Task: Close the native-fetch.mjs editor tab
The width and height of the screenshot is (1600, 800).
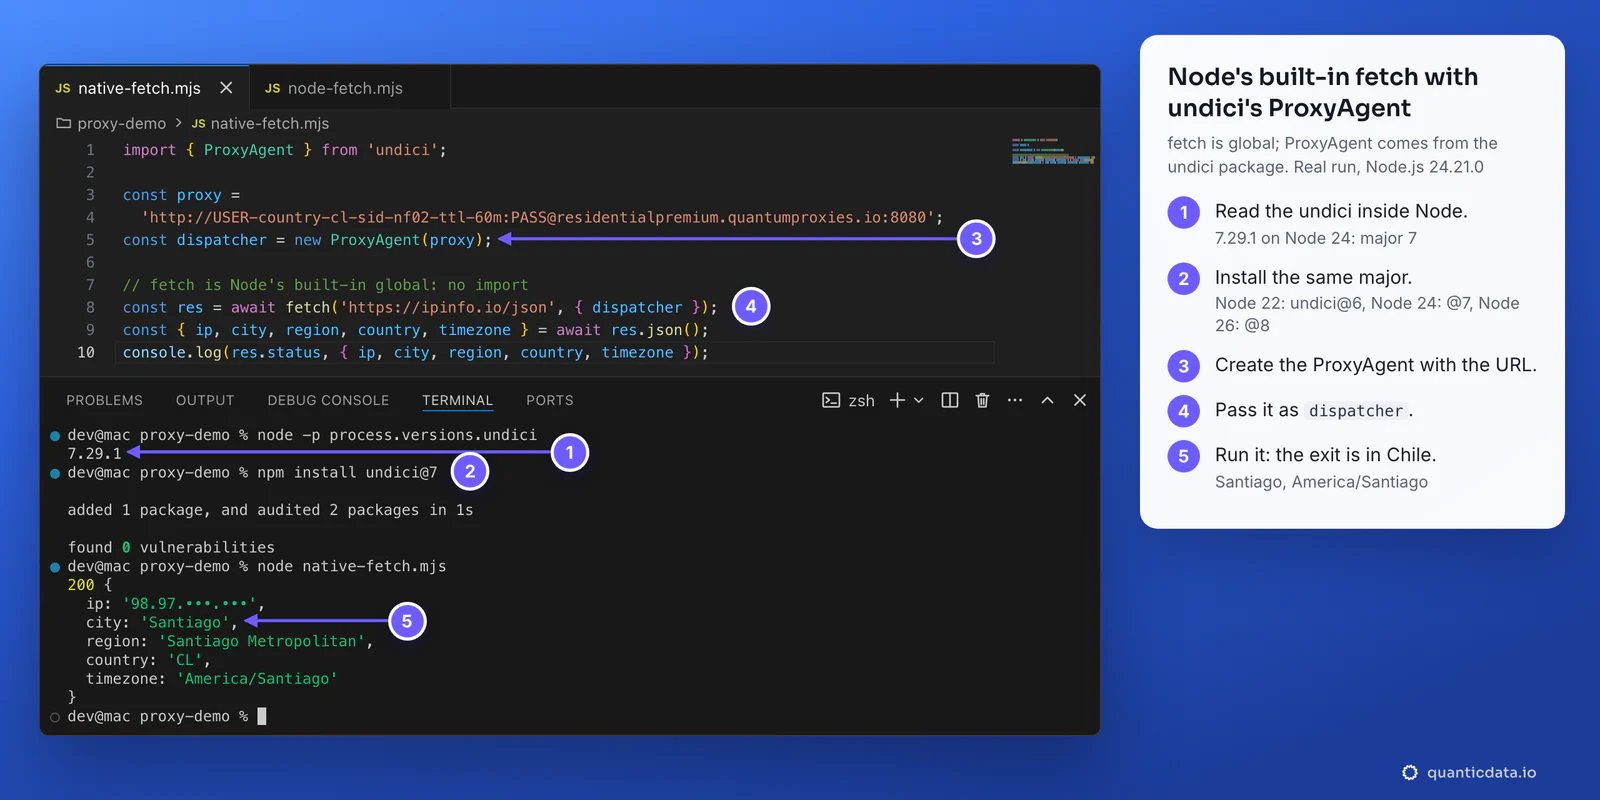Action: (x=226, y=88)
